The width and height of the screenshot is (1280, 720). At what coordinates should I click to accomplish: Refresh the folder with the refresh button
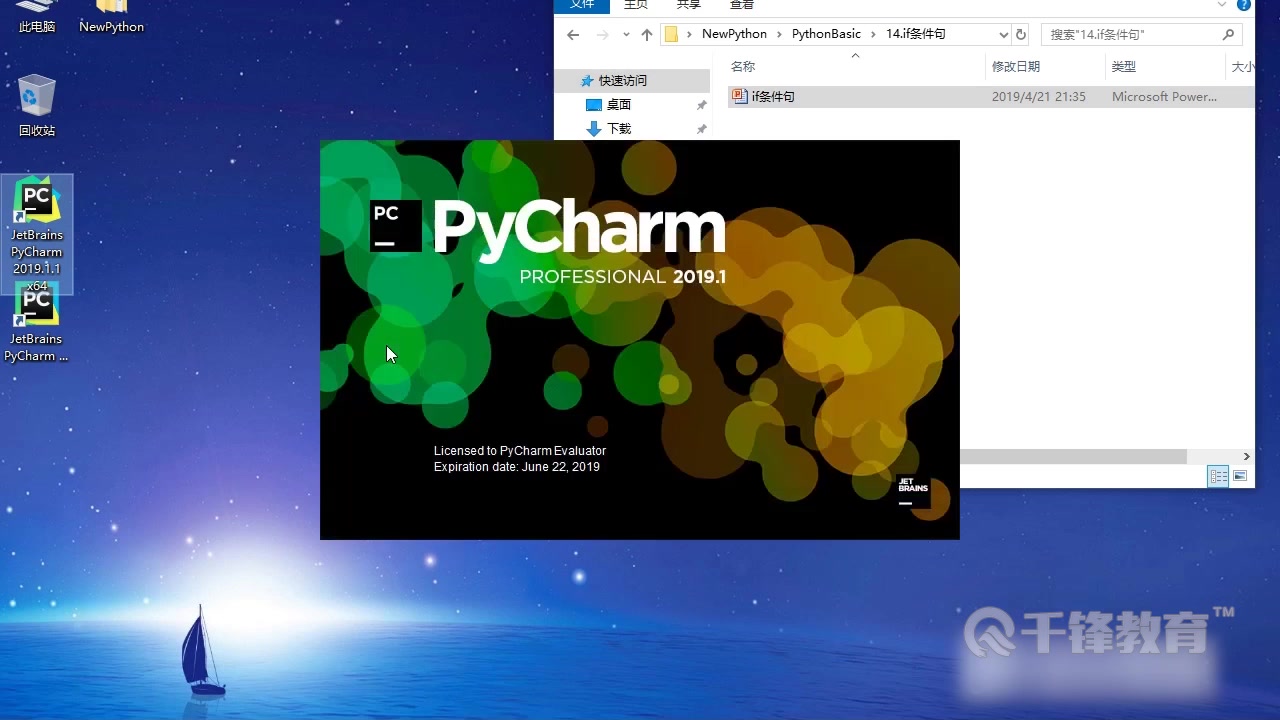coord(1020,34)
